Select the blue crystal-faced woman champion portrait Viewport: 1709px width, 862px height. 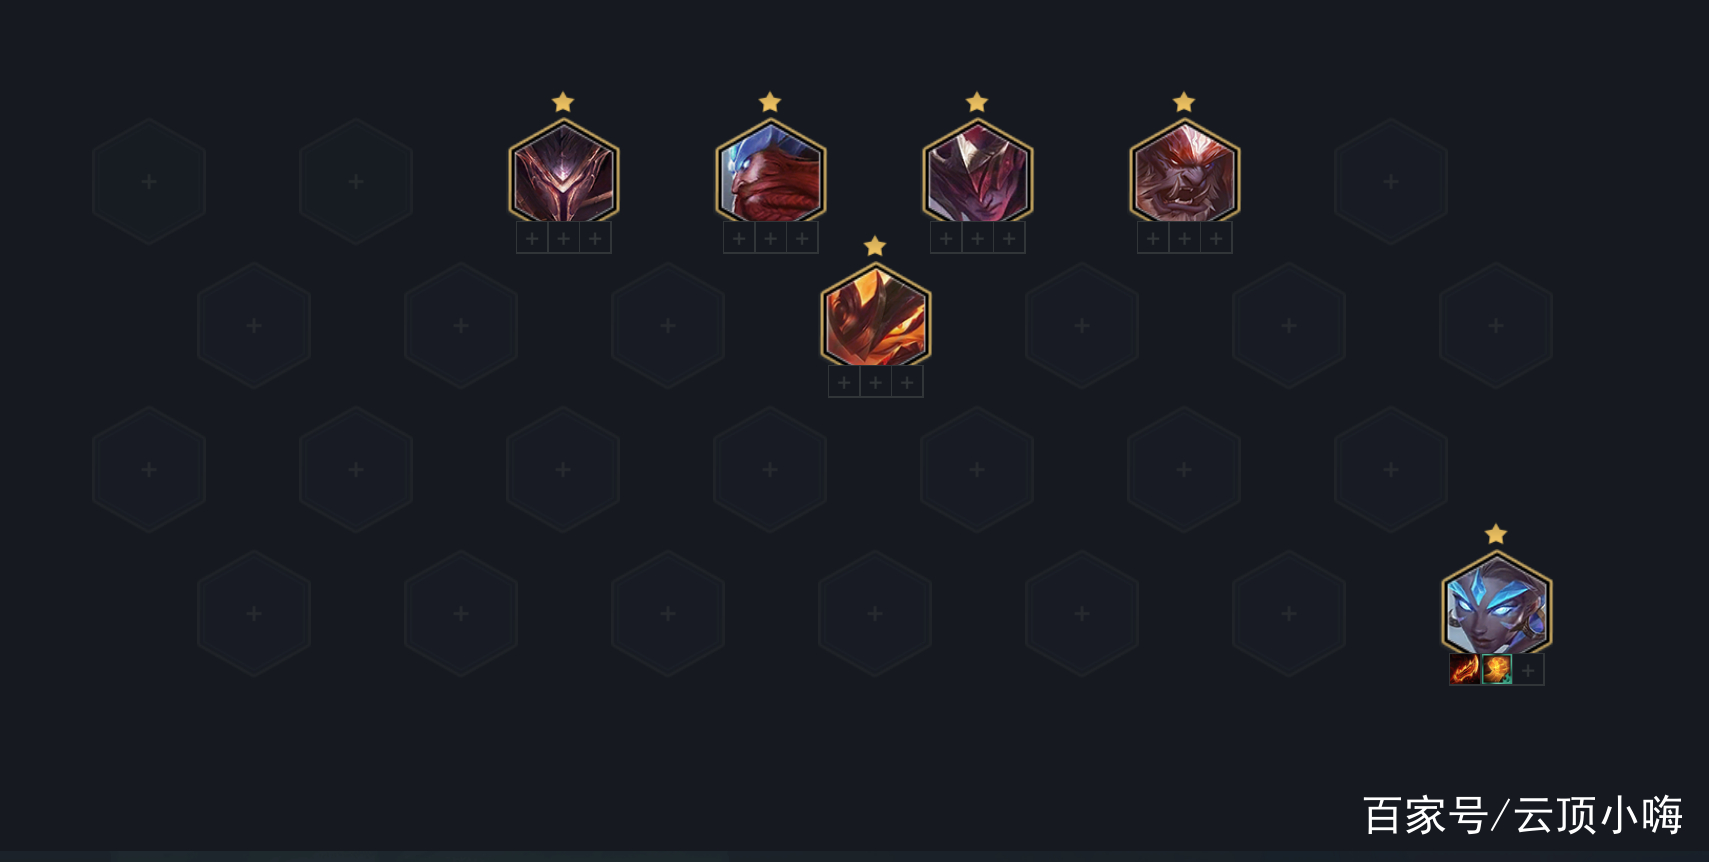click(x=1497, y=603)
